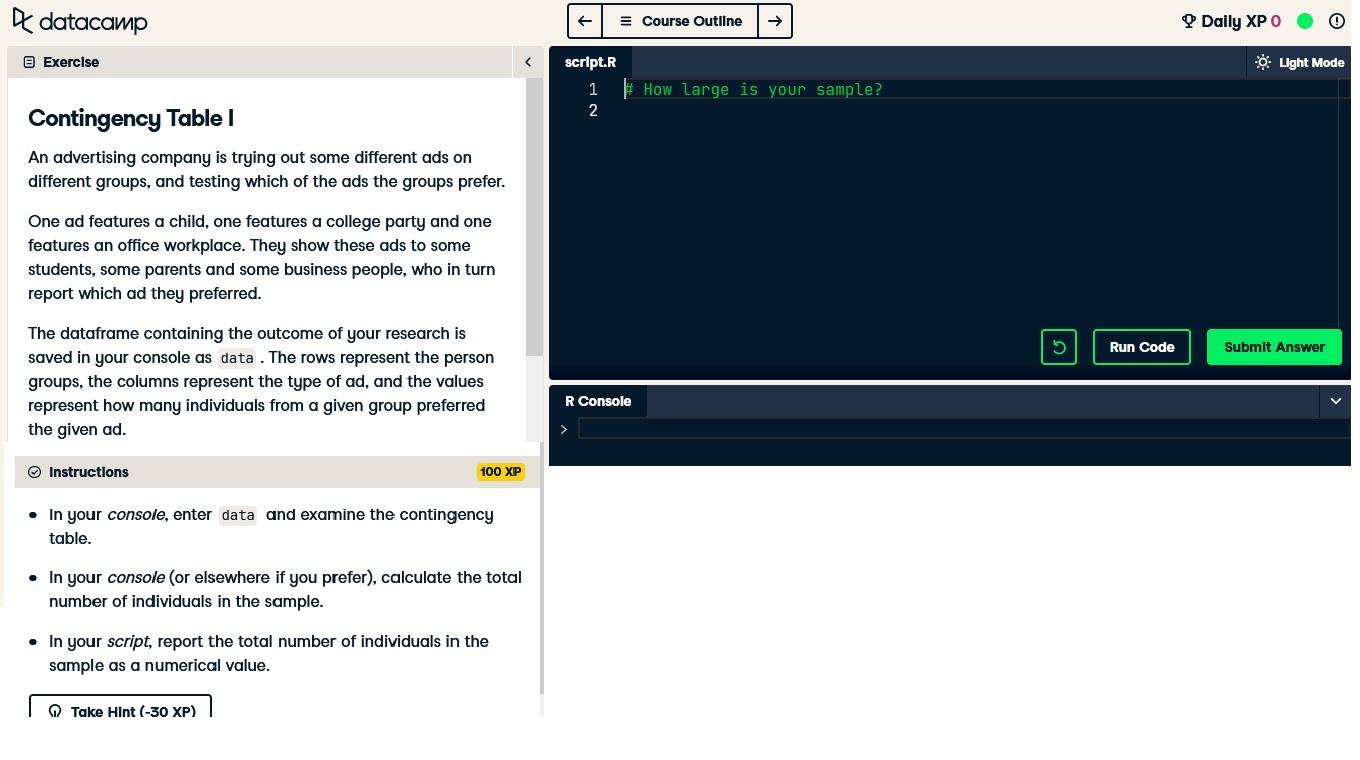This screenshot has width=1360, height=760.
Task: Select the script.R tab
Action: point(590,62)
